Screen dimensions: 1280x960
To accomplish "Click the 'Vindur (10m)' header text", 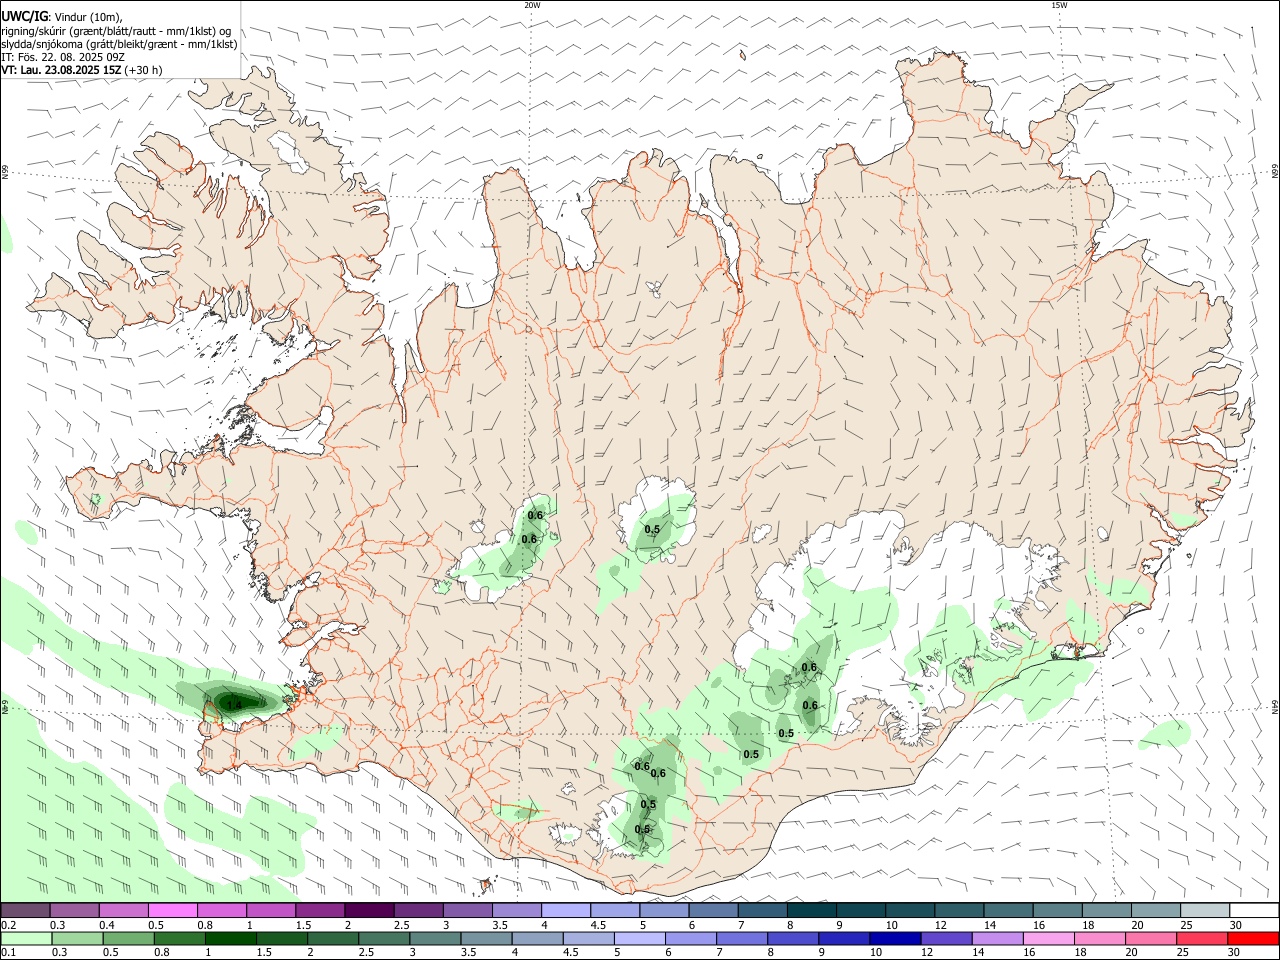I will (x=89, y=17).
